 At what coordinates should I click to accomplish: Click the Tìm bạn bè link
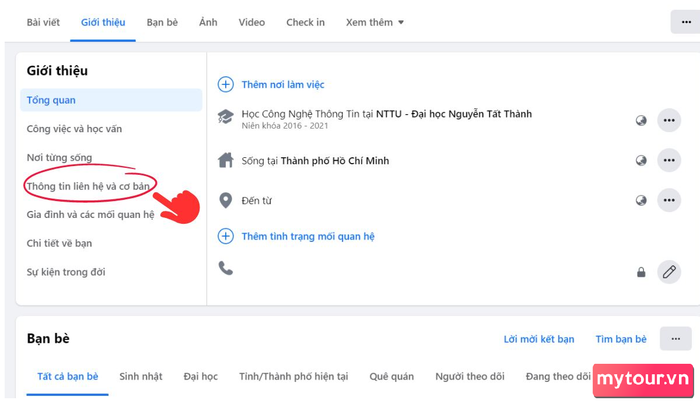click(621, 339)
